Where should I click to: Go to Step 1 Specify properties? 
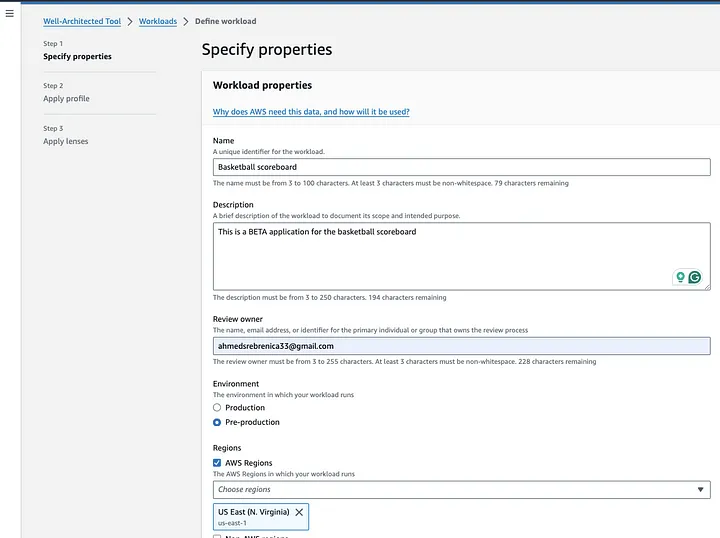click(77, 57)
